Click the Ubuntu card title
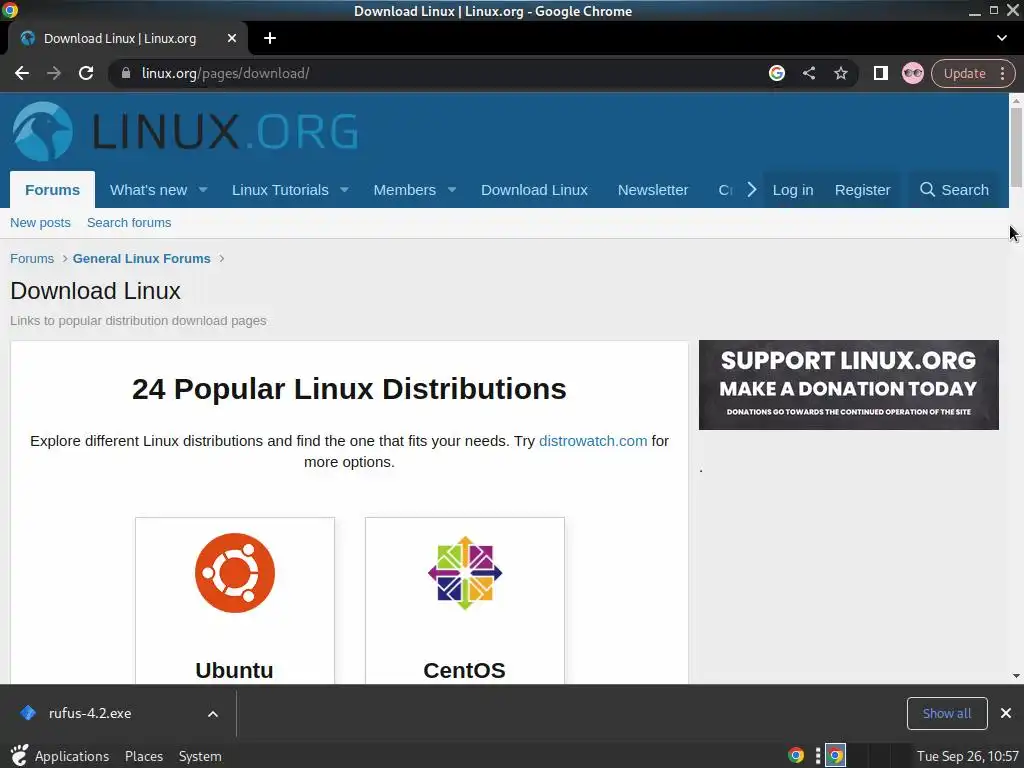 234,670
